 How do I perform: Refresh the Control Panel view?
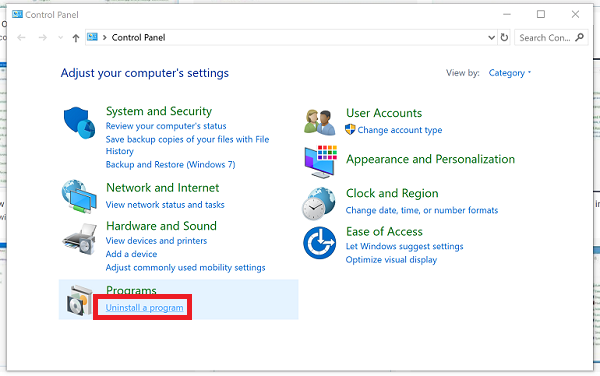pos(504,37)
